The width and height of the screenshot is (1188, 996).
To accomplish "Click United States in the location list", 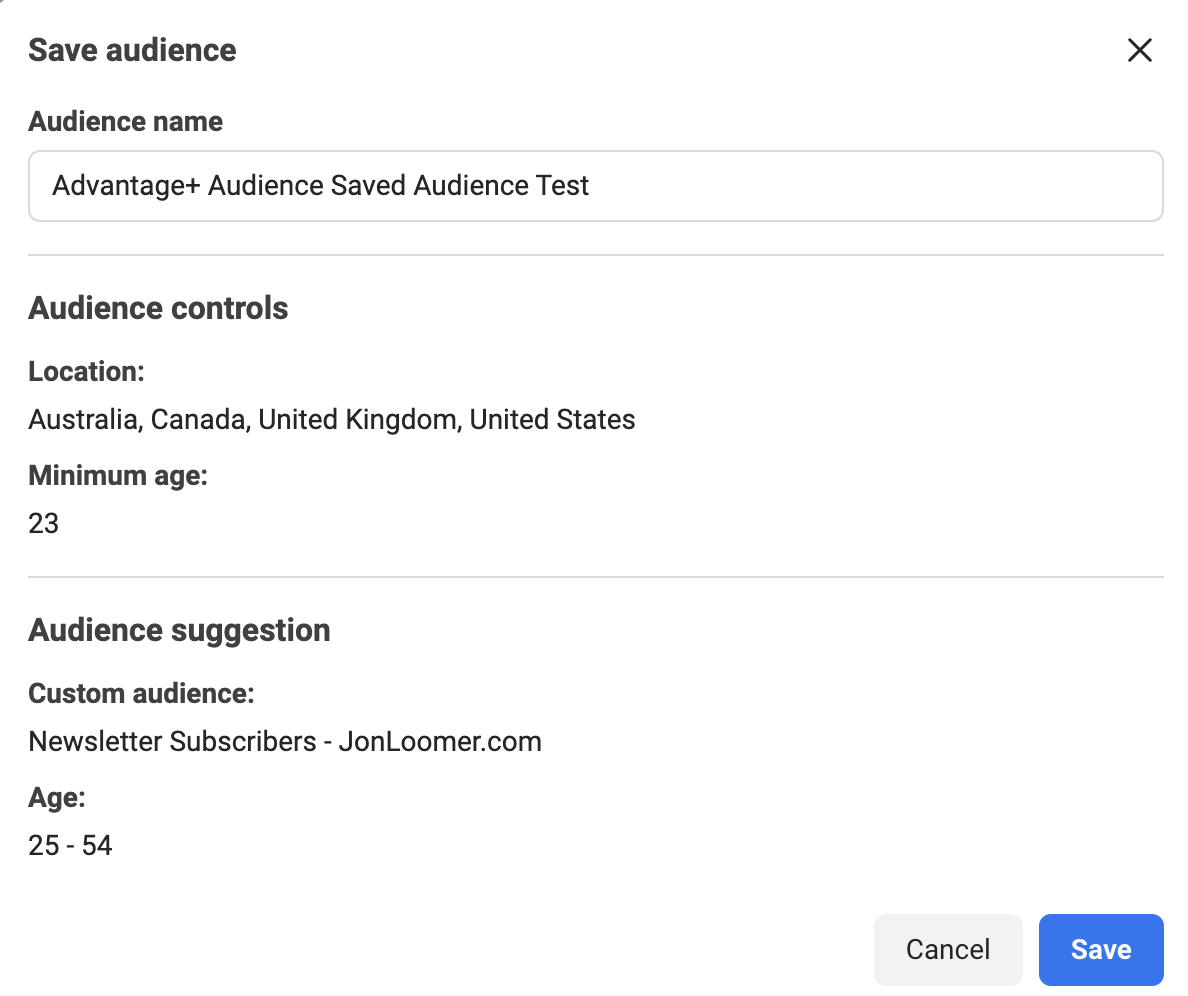I will [551, 419].
